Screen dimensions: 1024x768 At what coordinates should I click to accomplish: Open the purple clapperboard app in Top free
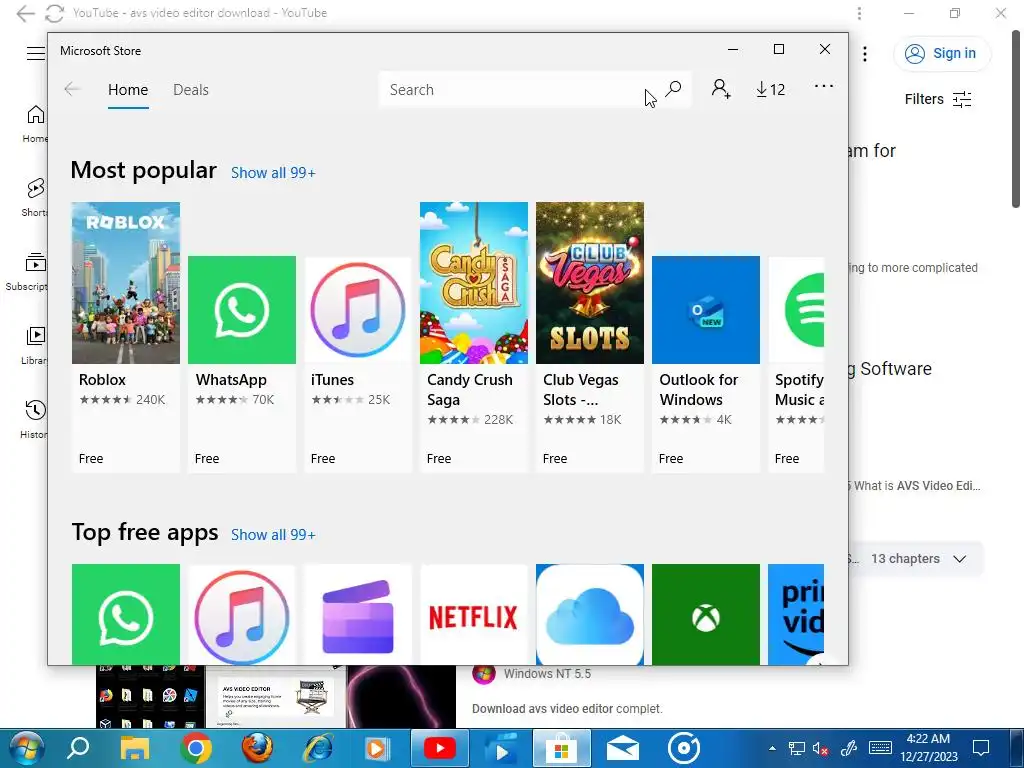click(358, 615)
